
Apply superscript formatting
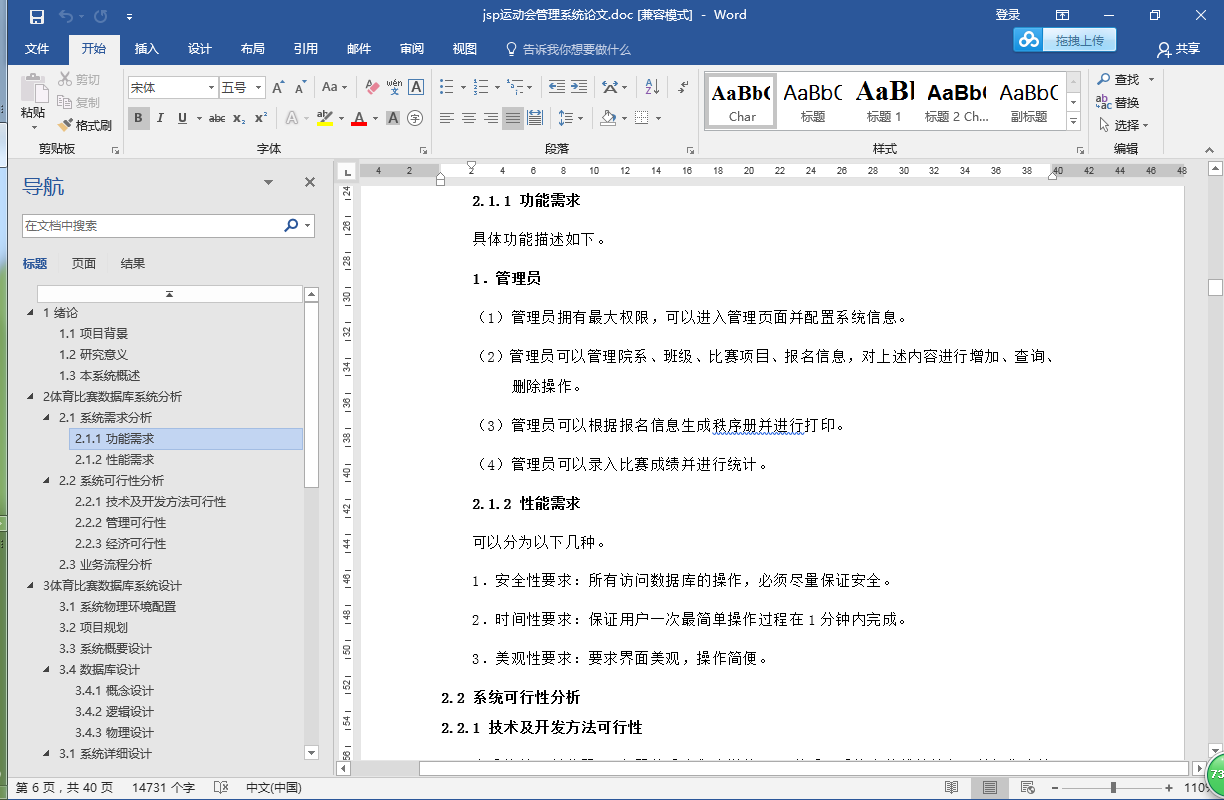tap(260, 118)
